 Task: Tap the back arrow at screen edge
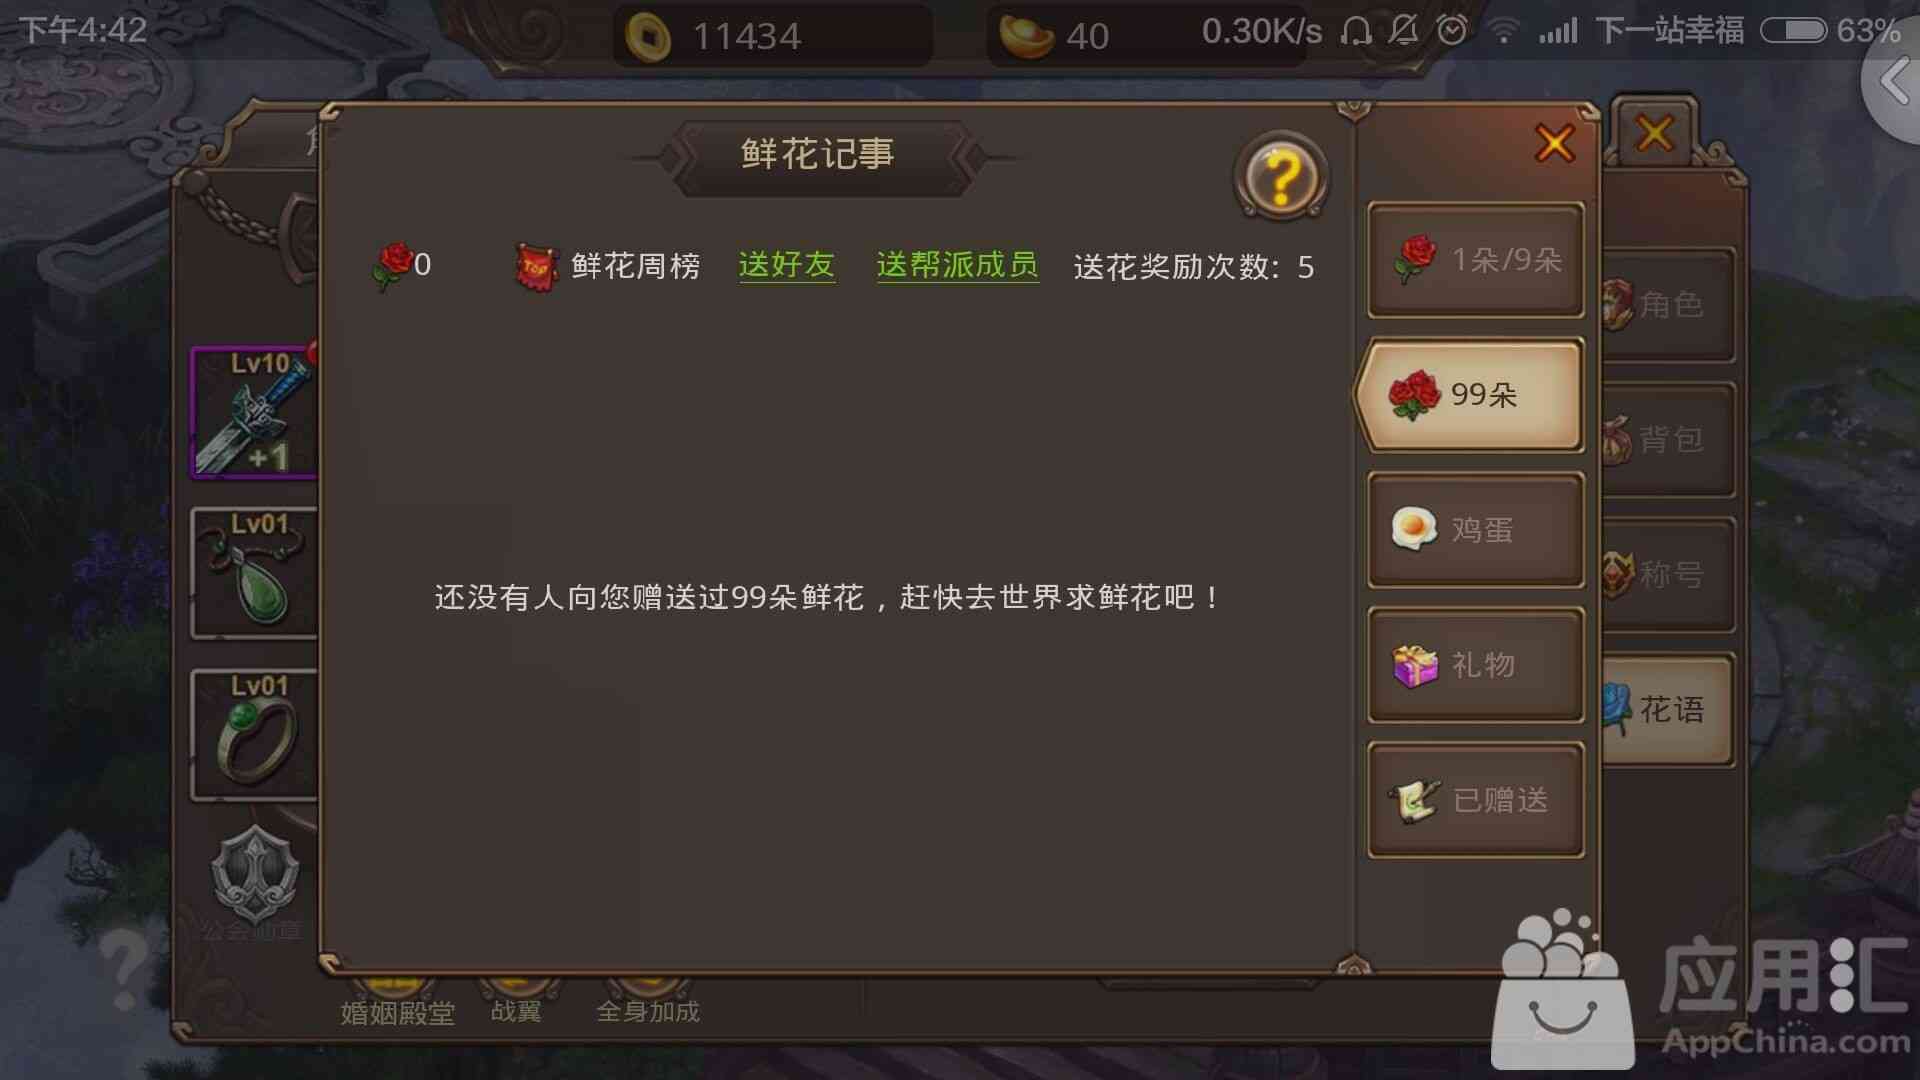(1895, 80)
